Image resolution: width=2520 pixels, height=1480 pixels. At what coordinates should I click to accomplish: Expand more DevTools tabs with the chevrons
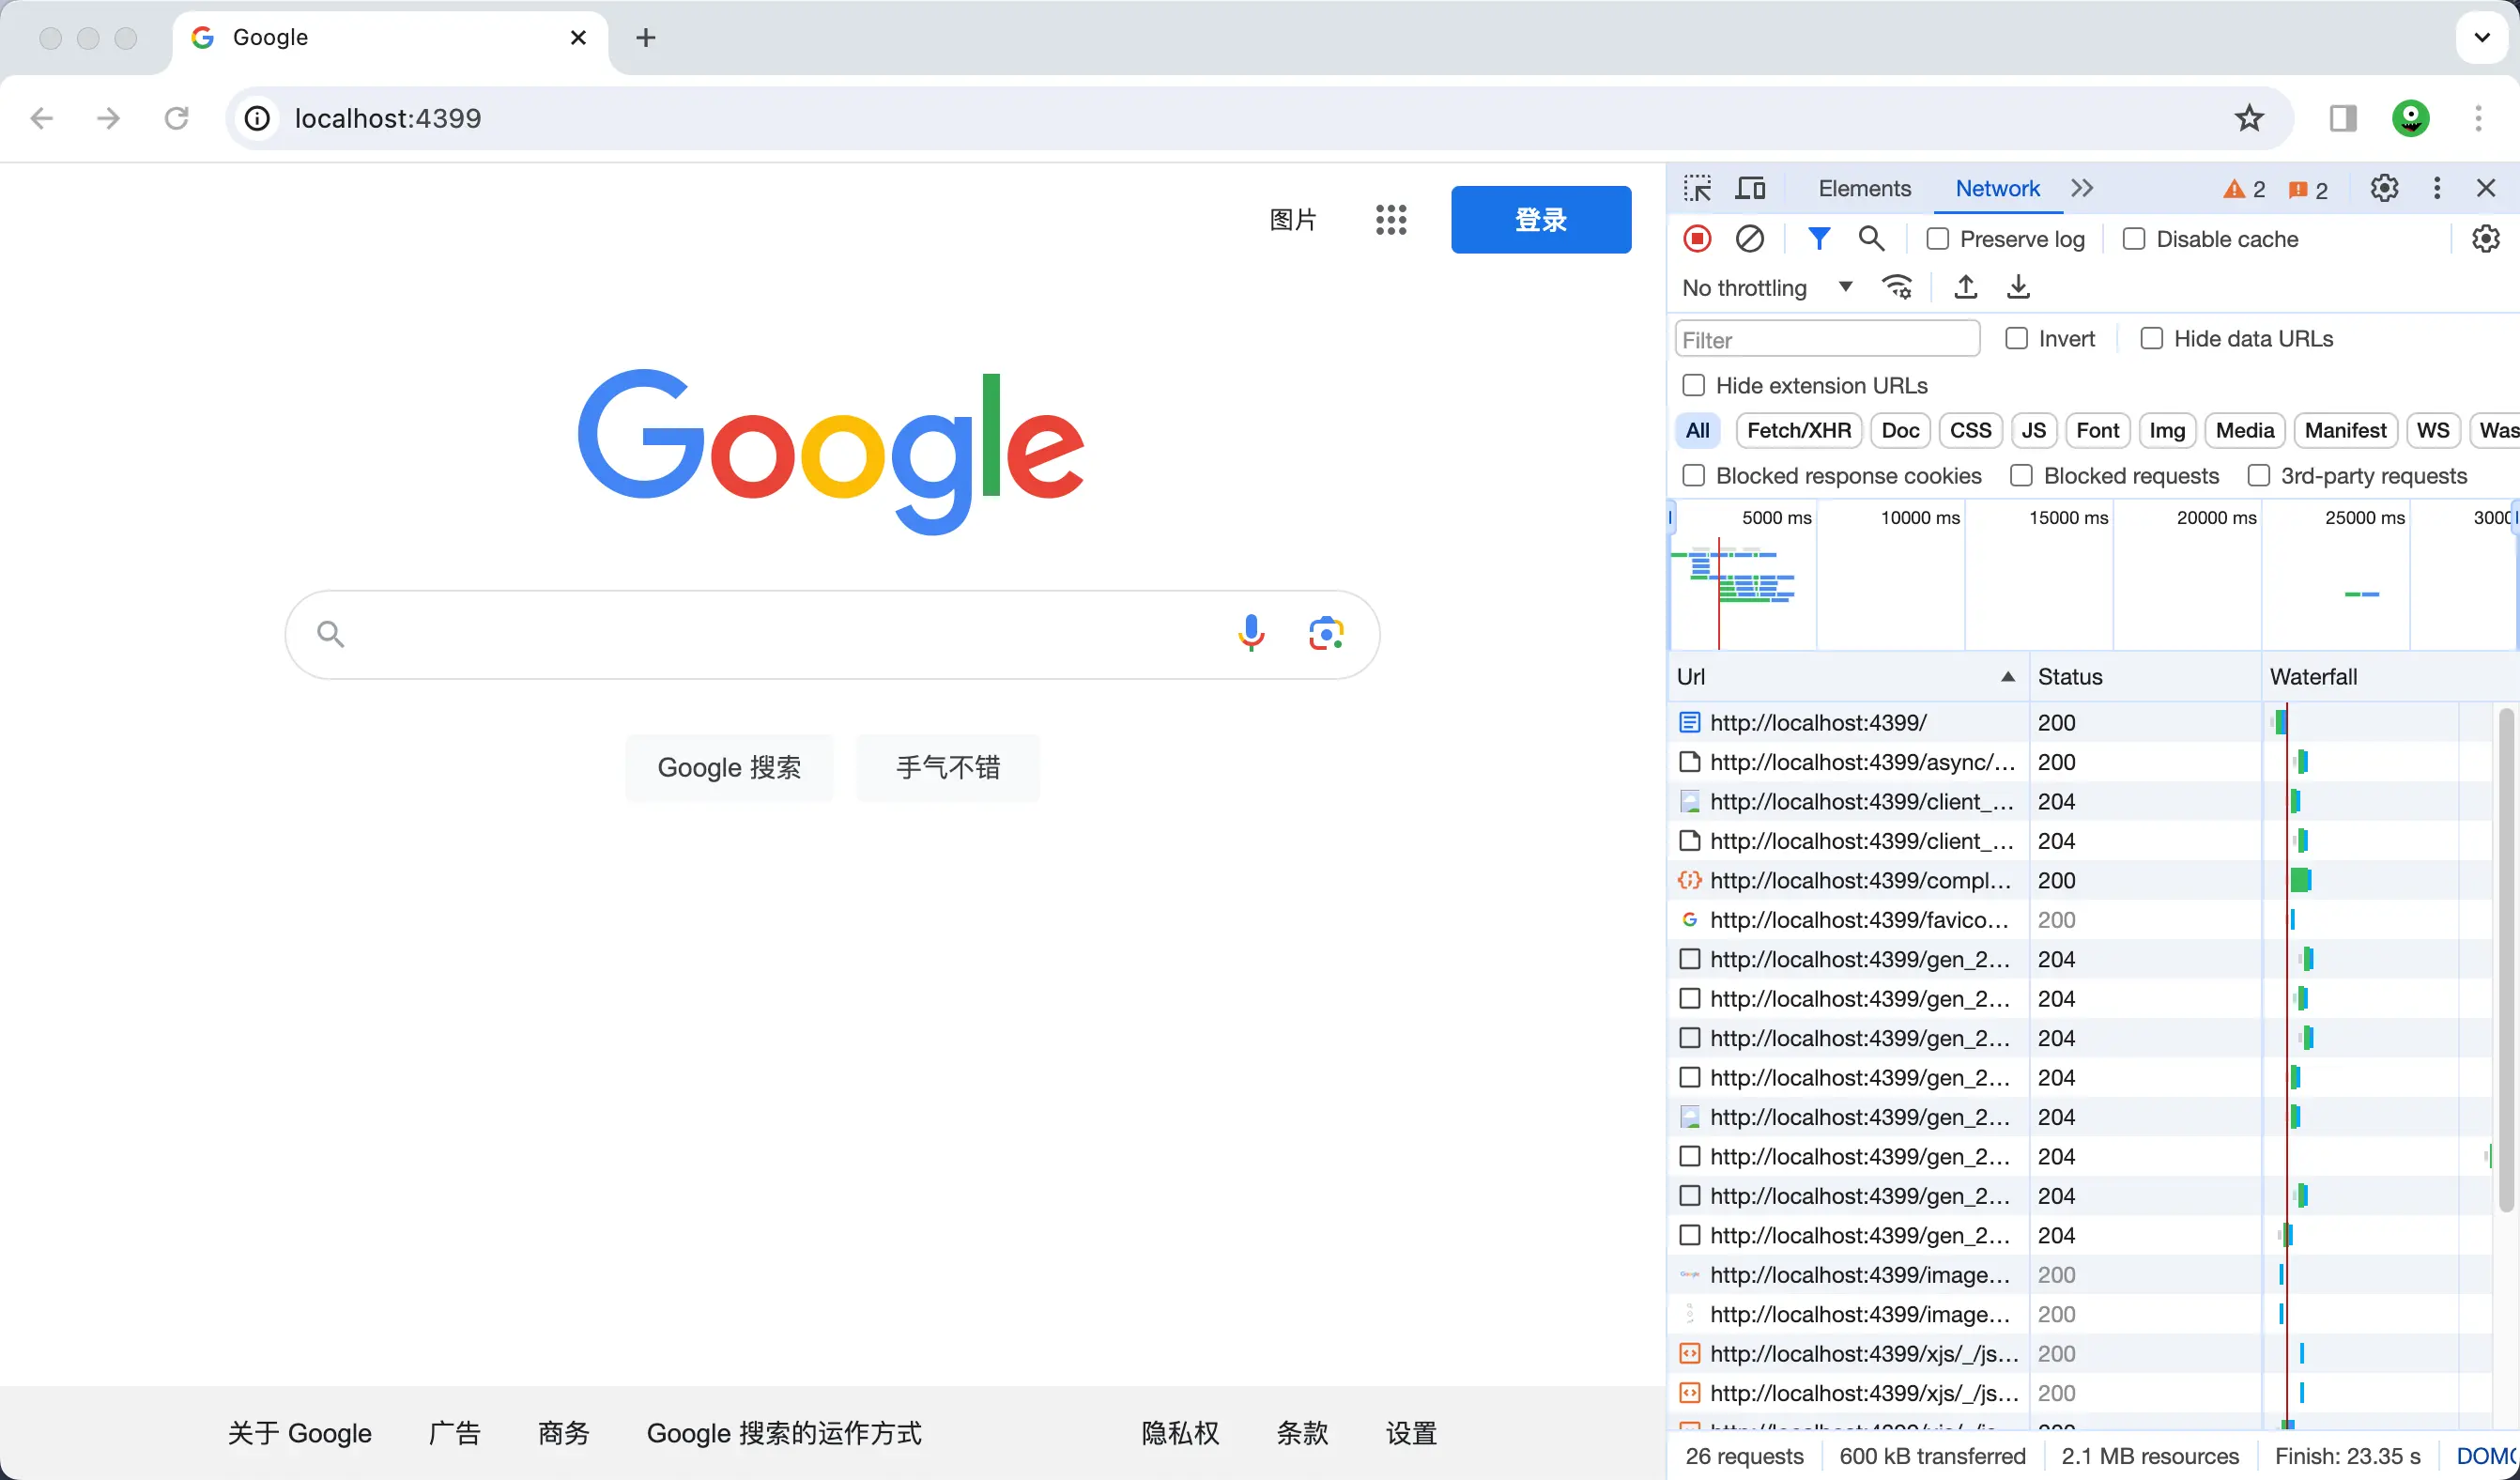[2082, 188]
